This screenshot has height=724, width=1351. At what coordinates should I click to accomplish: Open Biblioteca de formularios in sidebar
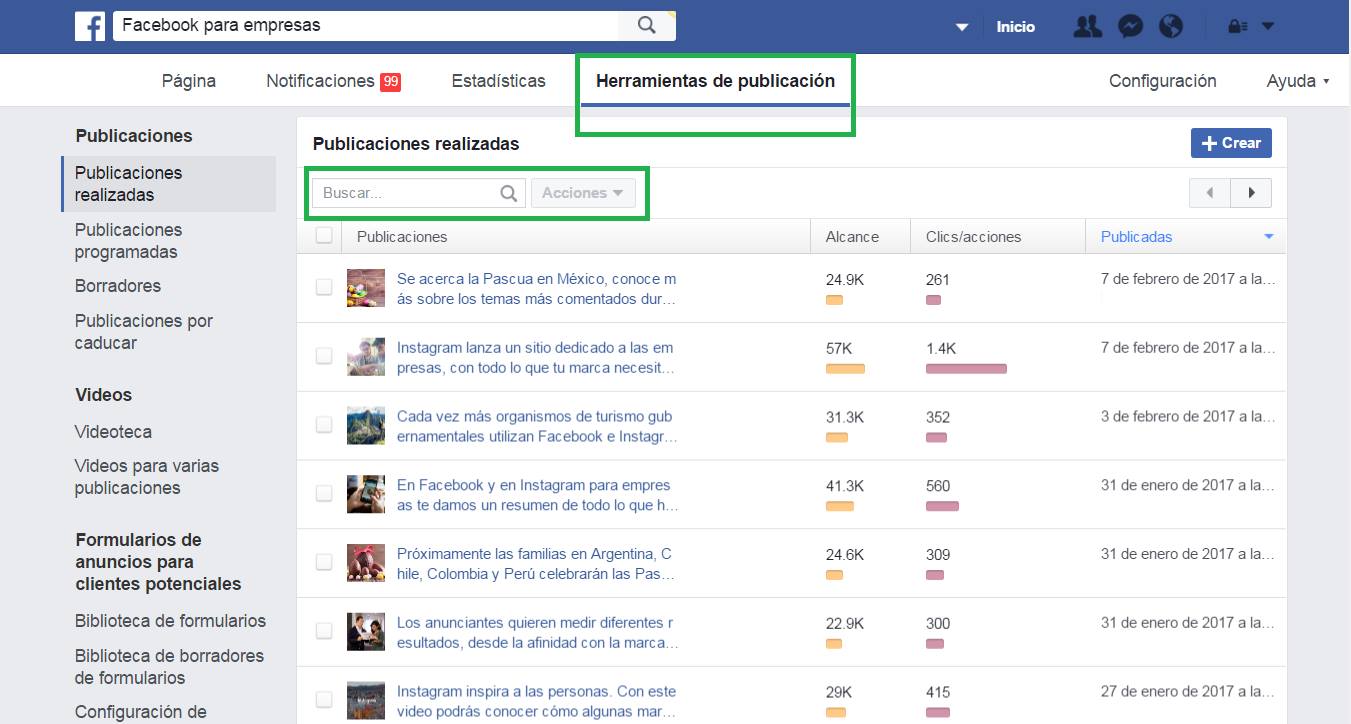point(170,621)
